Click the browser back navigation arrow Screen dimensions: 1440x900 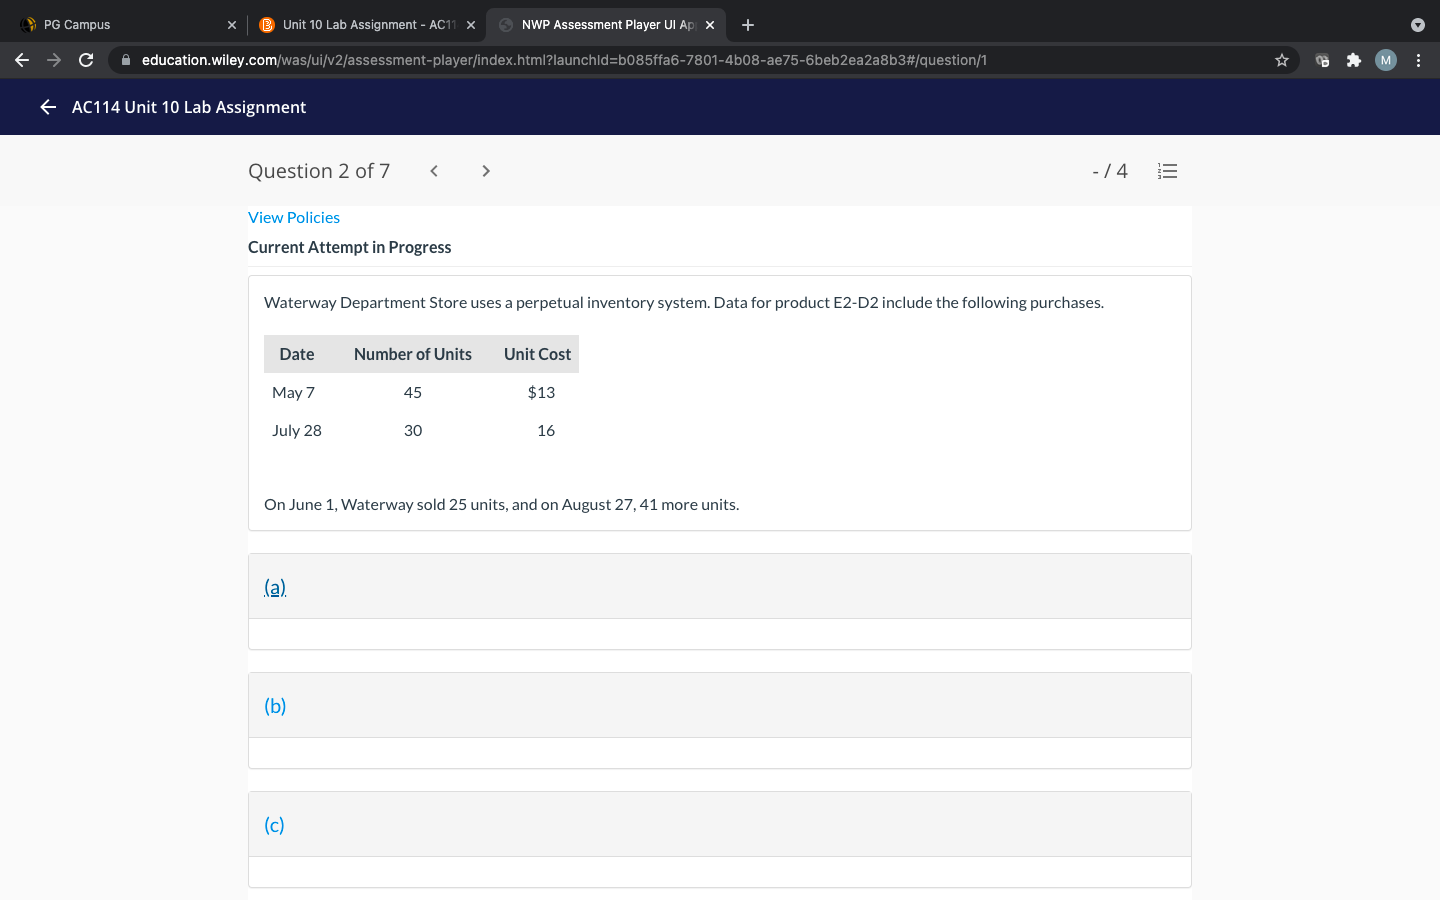[x=22, y=60]
